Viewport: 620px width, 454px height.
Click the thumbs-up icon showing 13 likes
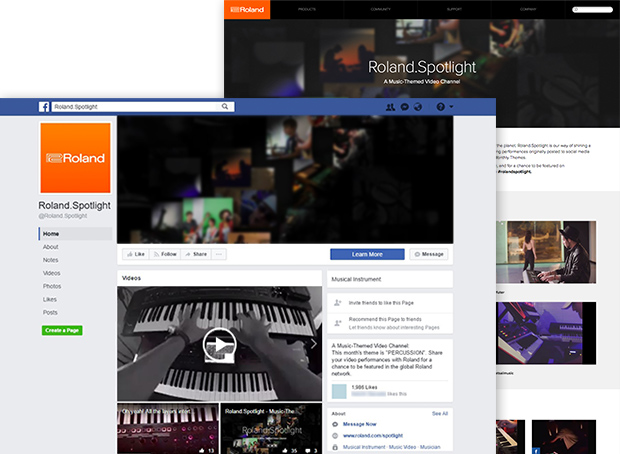pos(202,450)
